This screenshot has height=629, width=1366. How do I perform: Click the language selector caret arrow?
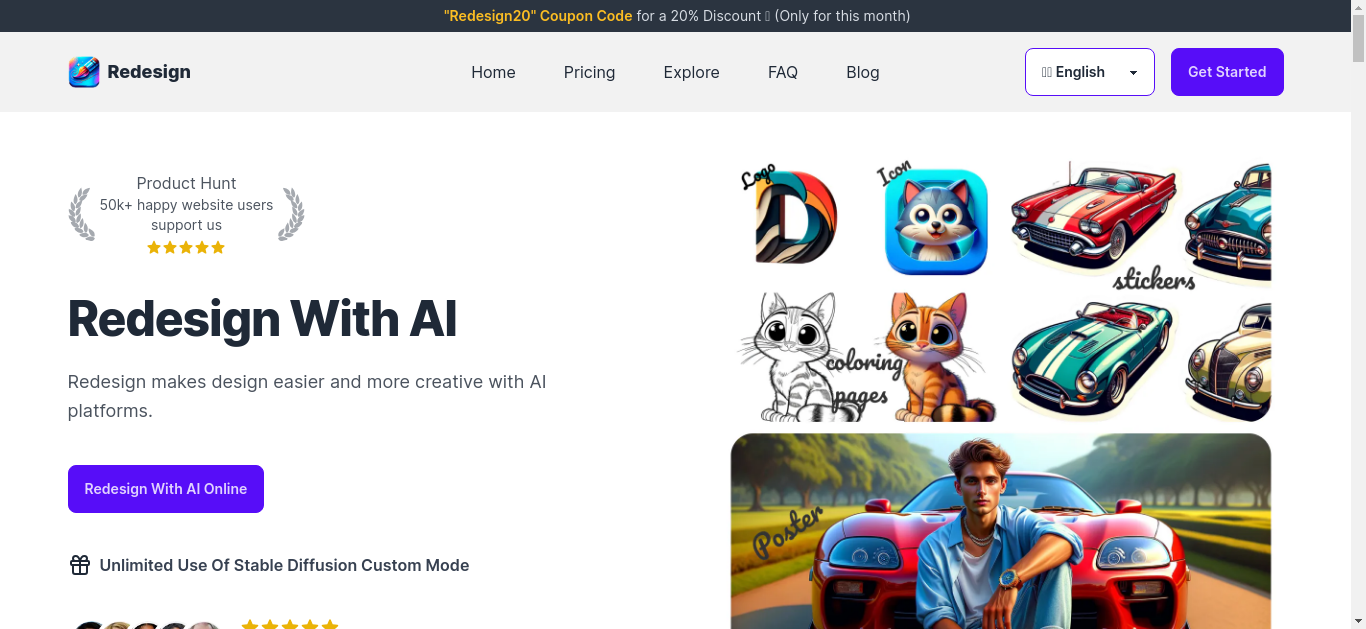[x=1133, y=73]
